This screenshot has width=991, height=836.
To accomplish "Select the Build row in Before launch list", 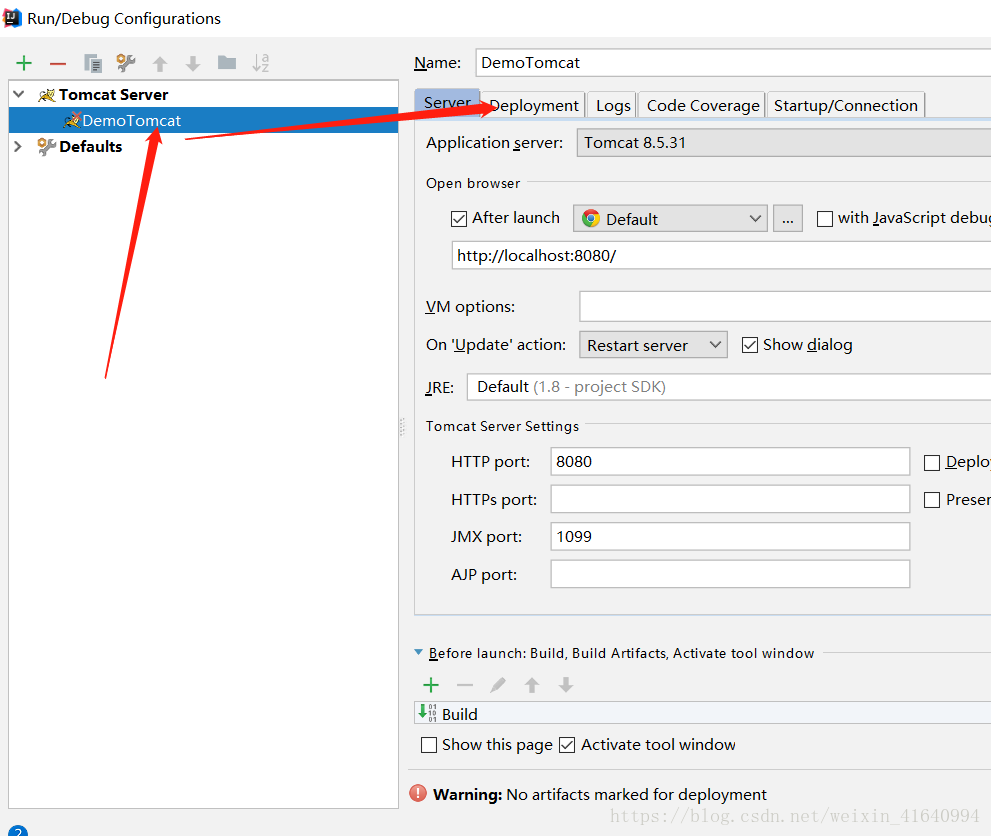I will tap(702, 713).
